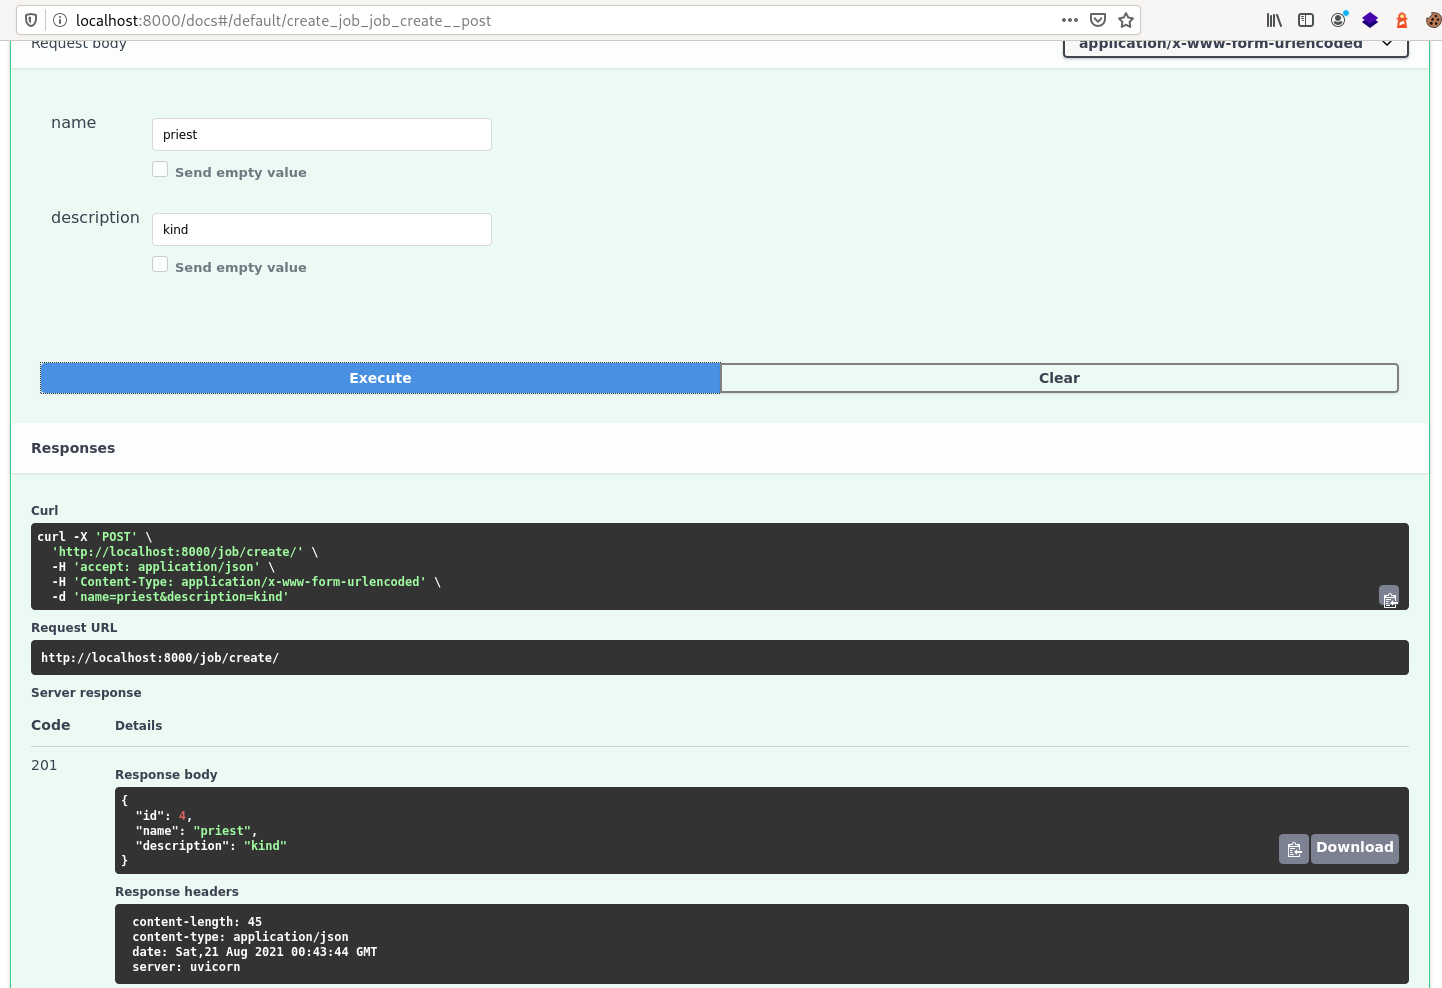Click the tracking protection shield icon
The height and width of the screenshot is (988, 1442).
click(x=31, y=20)
